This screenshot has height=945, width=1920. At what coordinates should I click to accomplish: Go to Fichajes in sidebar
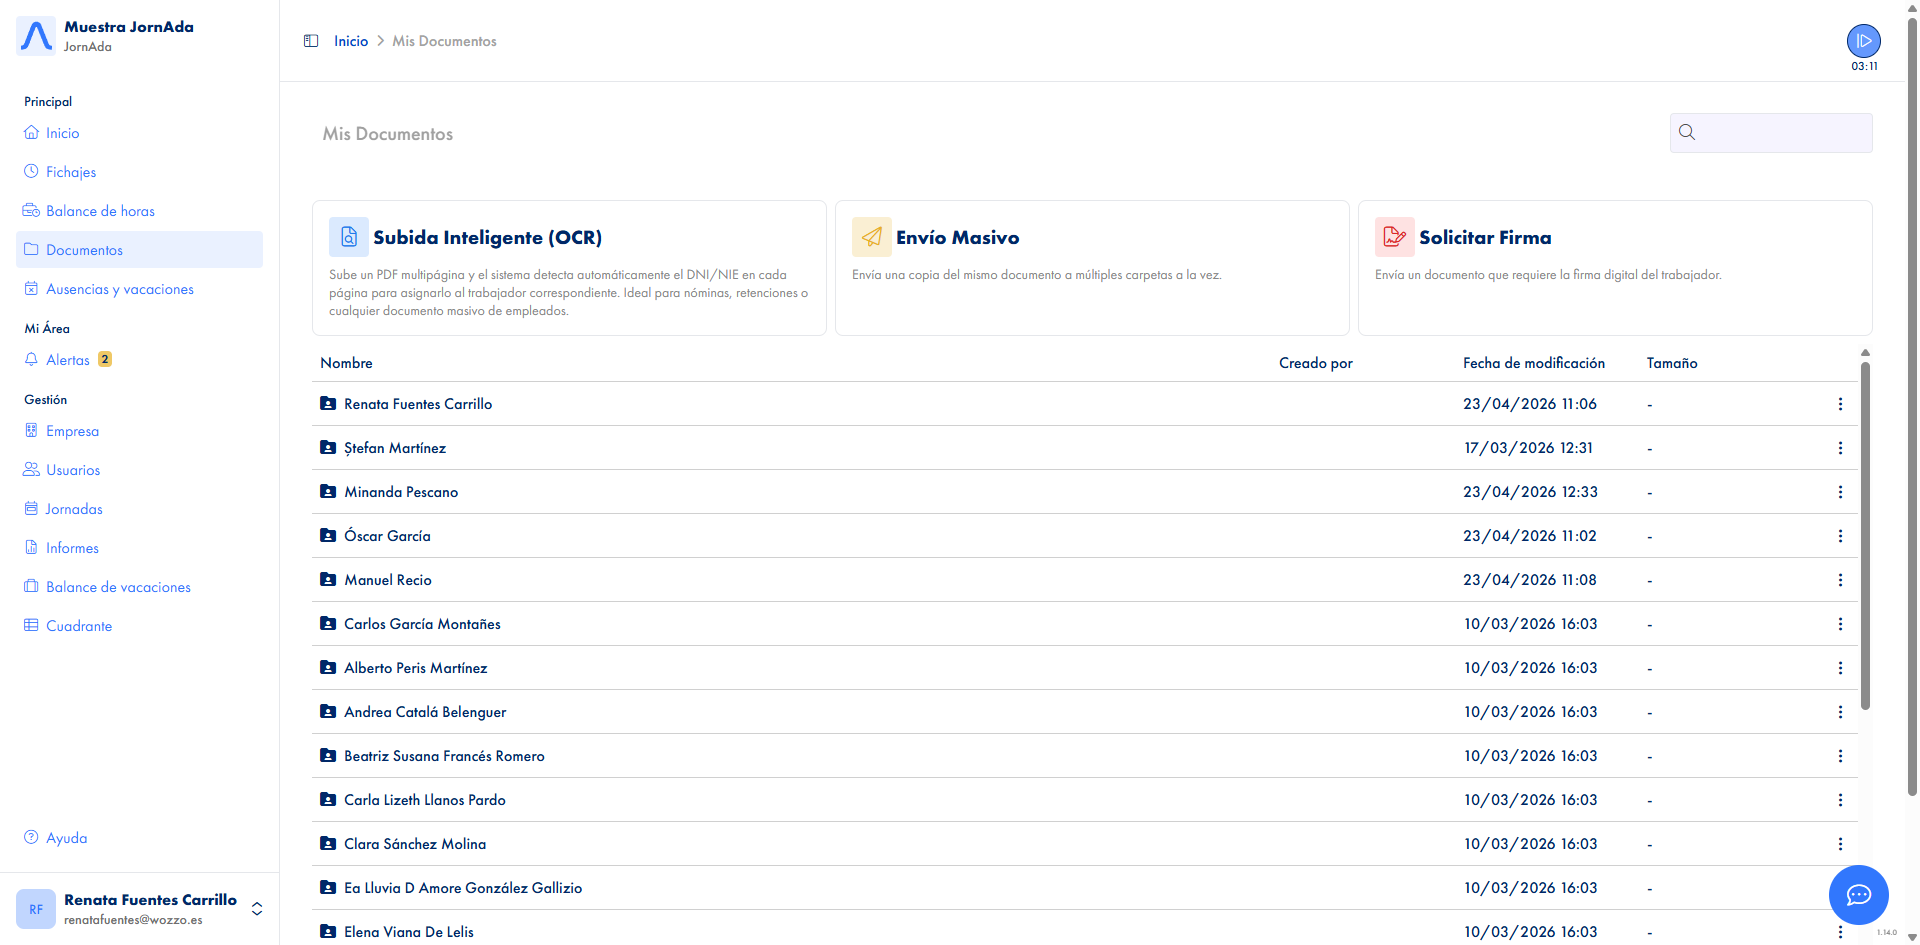(71, 172)
